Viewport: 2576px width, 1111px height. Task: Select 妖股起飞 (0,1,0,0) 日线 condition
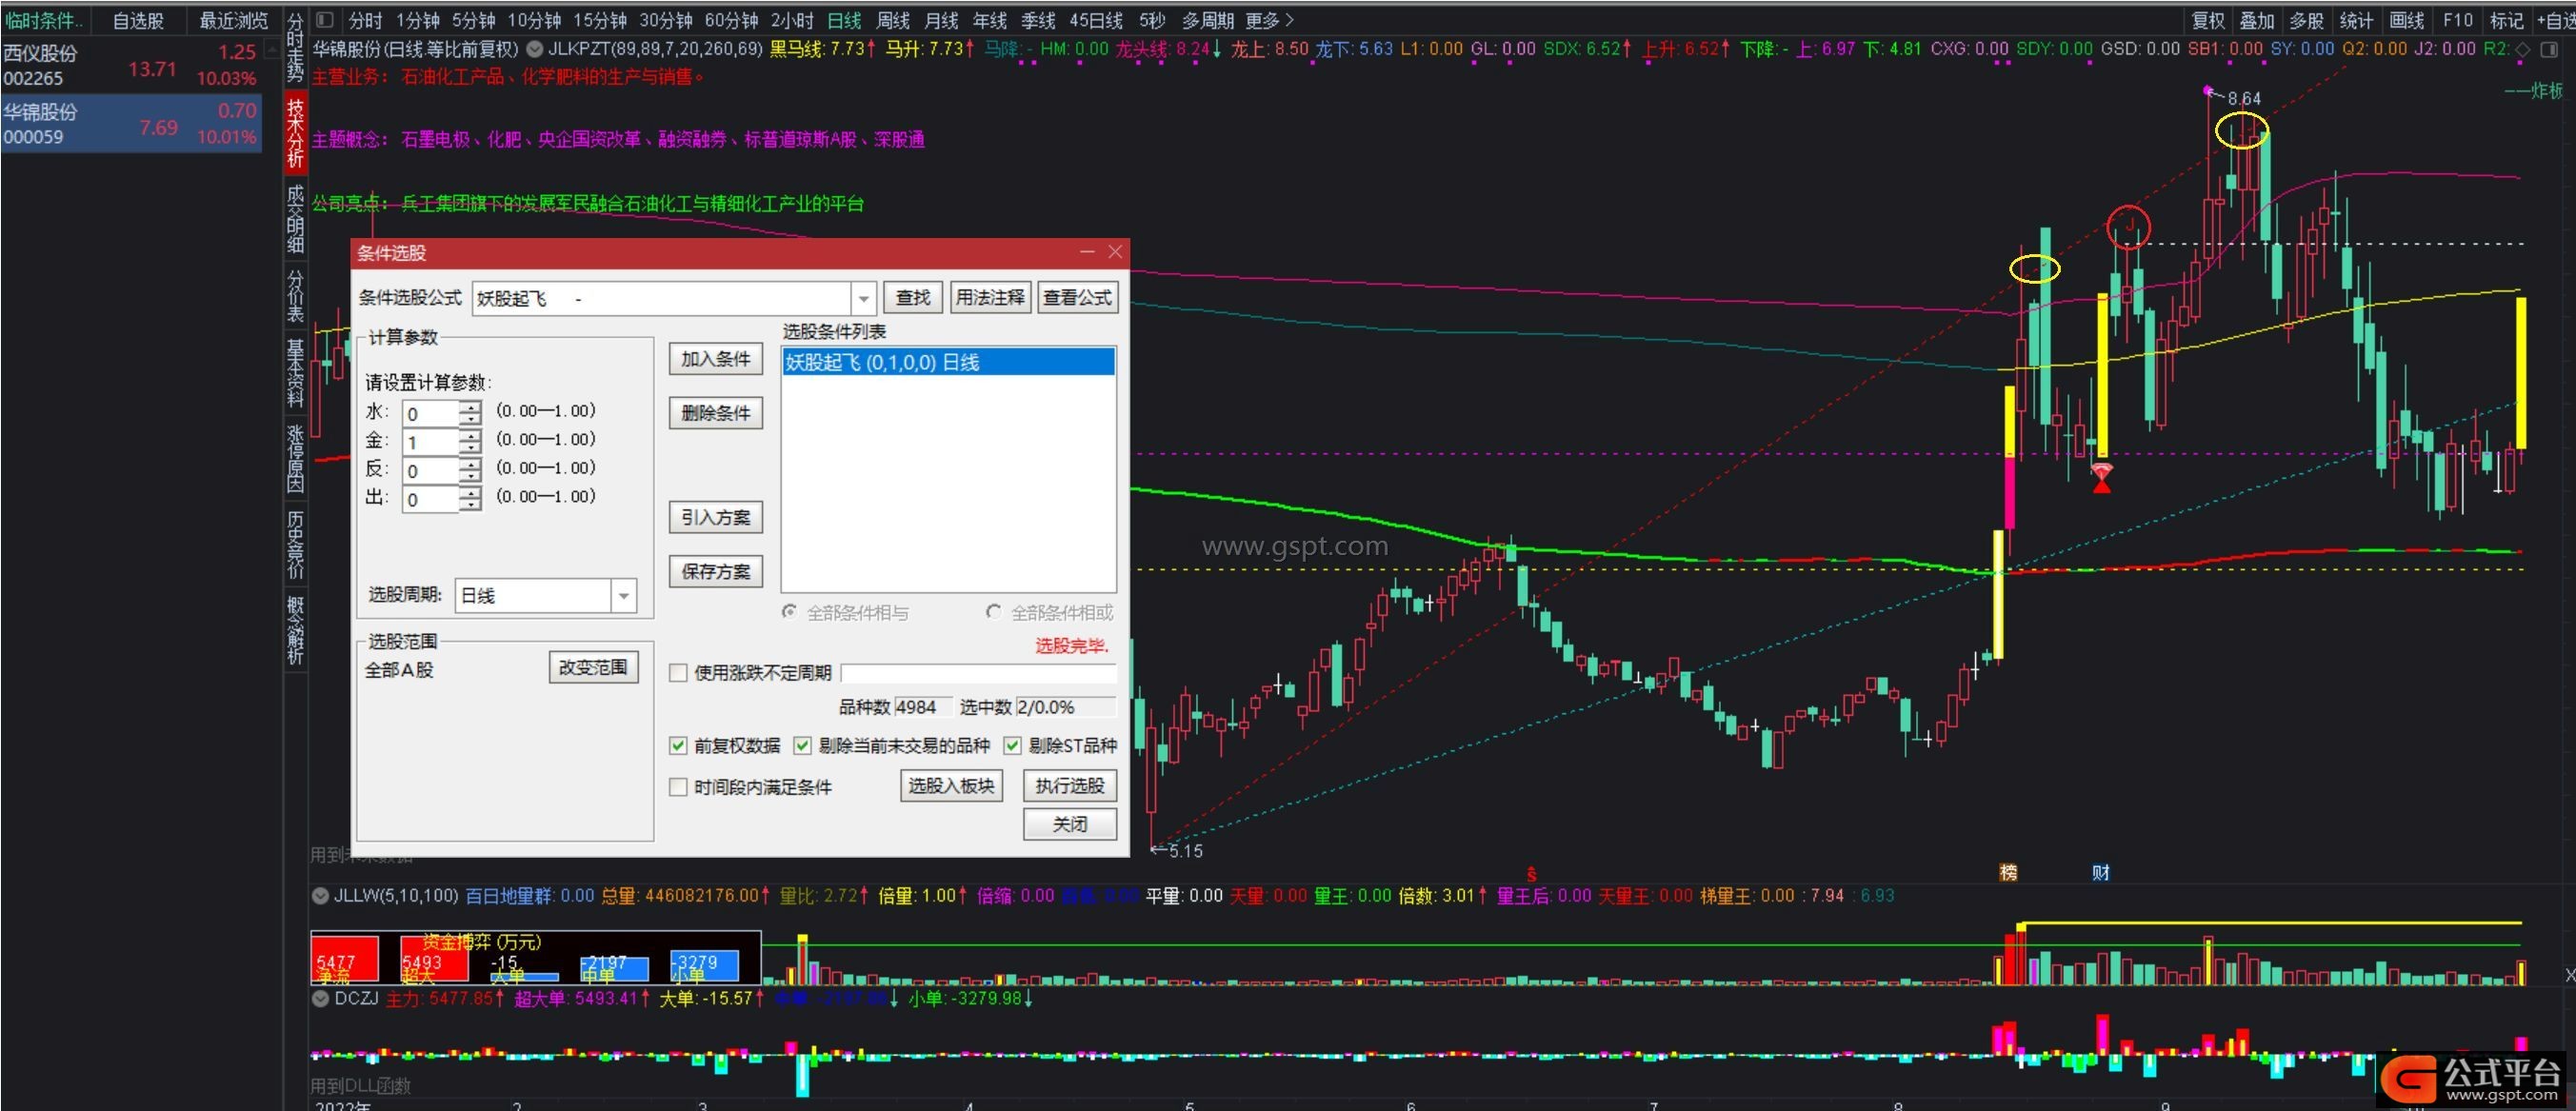click(947, 362)
